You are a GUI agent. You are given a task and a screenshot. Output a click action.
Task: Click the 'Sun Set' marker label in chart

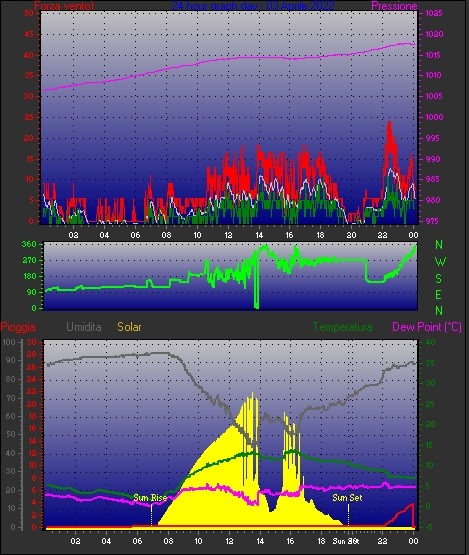coord(347,498)
